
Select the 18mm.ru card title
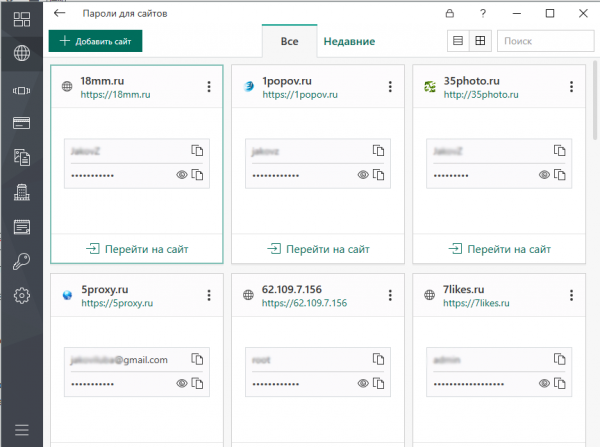coord(102,81)
